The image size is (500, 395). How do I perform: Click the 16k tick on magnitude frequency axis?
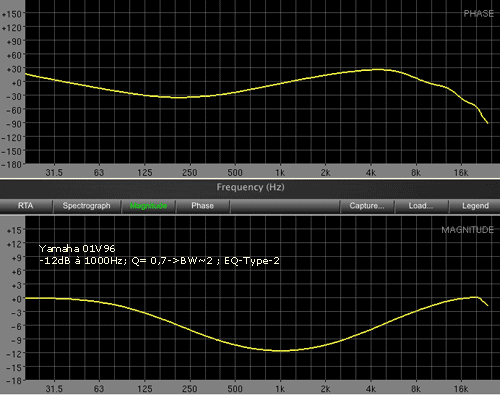pos(461,389)
